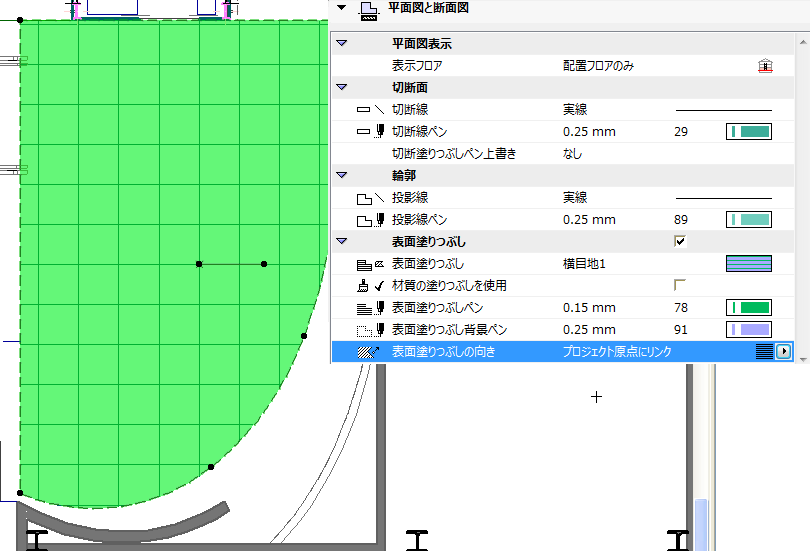Click the settings list scroll up arrow
Viewport: 810px width, 551px height.
[803, 42]
